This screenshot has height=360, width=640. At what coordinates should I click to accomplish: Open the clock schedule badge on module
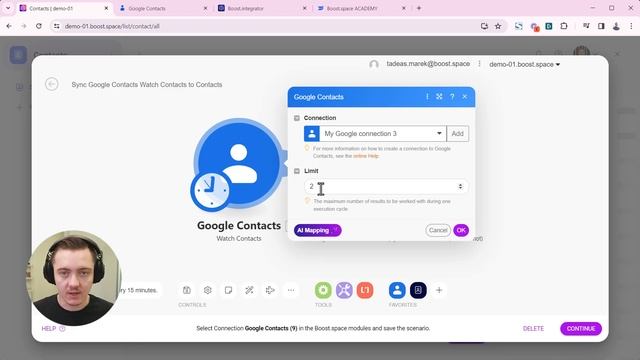(x=210, y=191)
